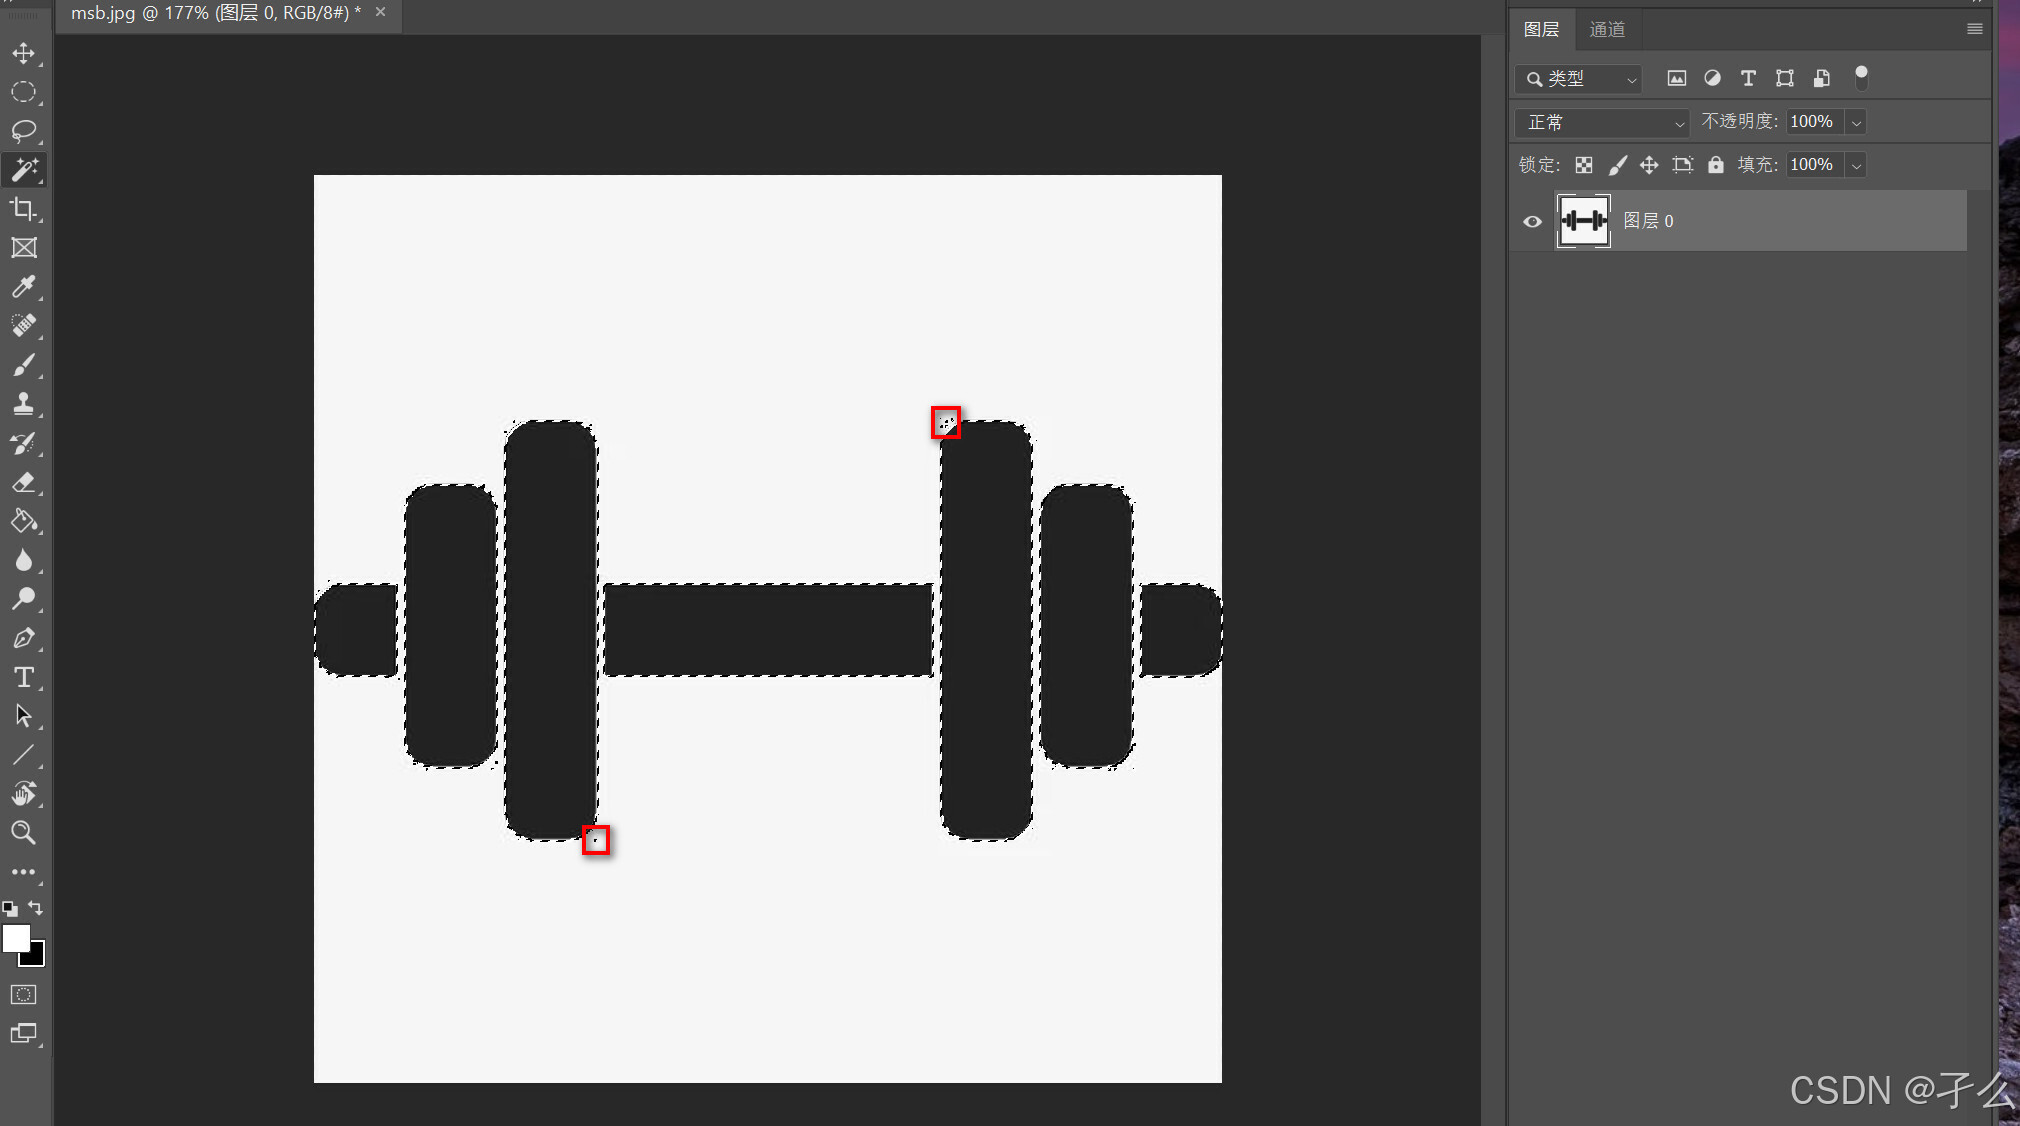Open the layers panel options menu

point(1974,29)
